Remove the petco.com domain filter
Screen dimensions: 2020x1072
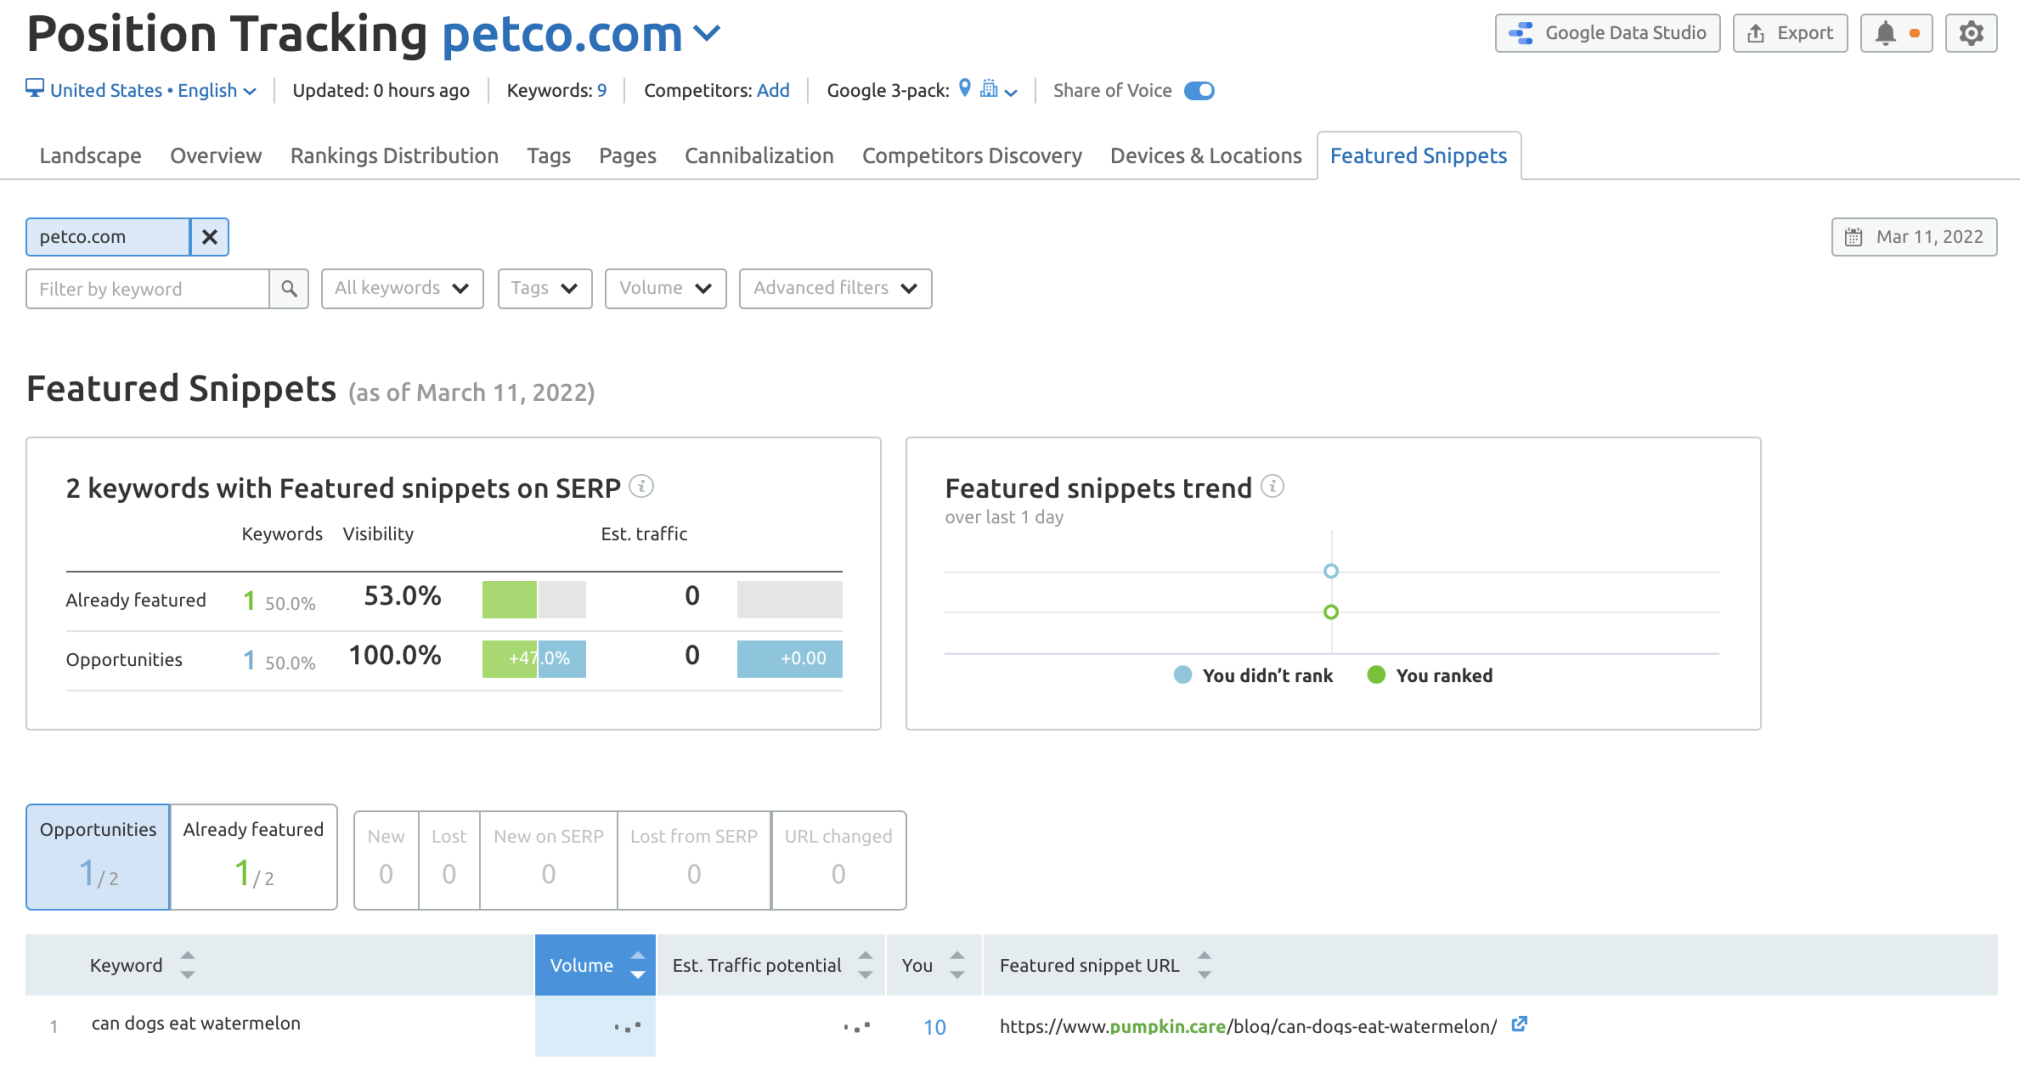pyautogui.click(x=209, y=237)
